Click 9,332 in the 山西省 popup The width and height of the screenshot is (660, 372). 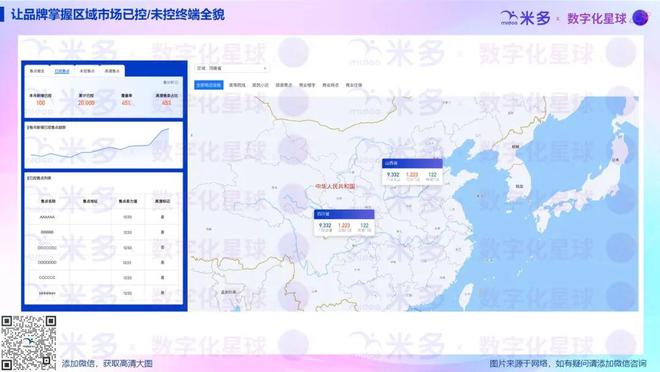pyautogui.click(x=393, y=175)
